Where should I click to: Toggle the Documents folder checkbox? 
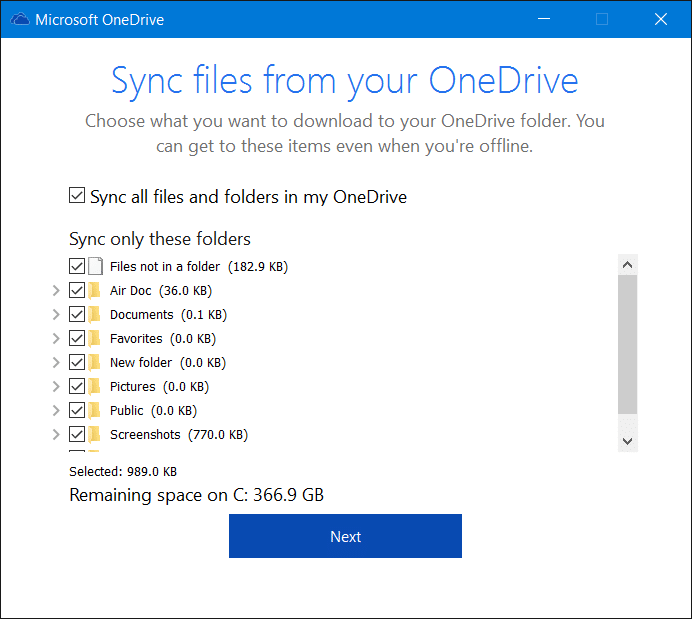coord(77,314)
